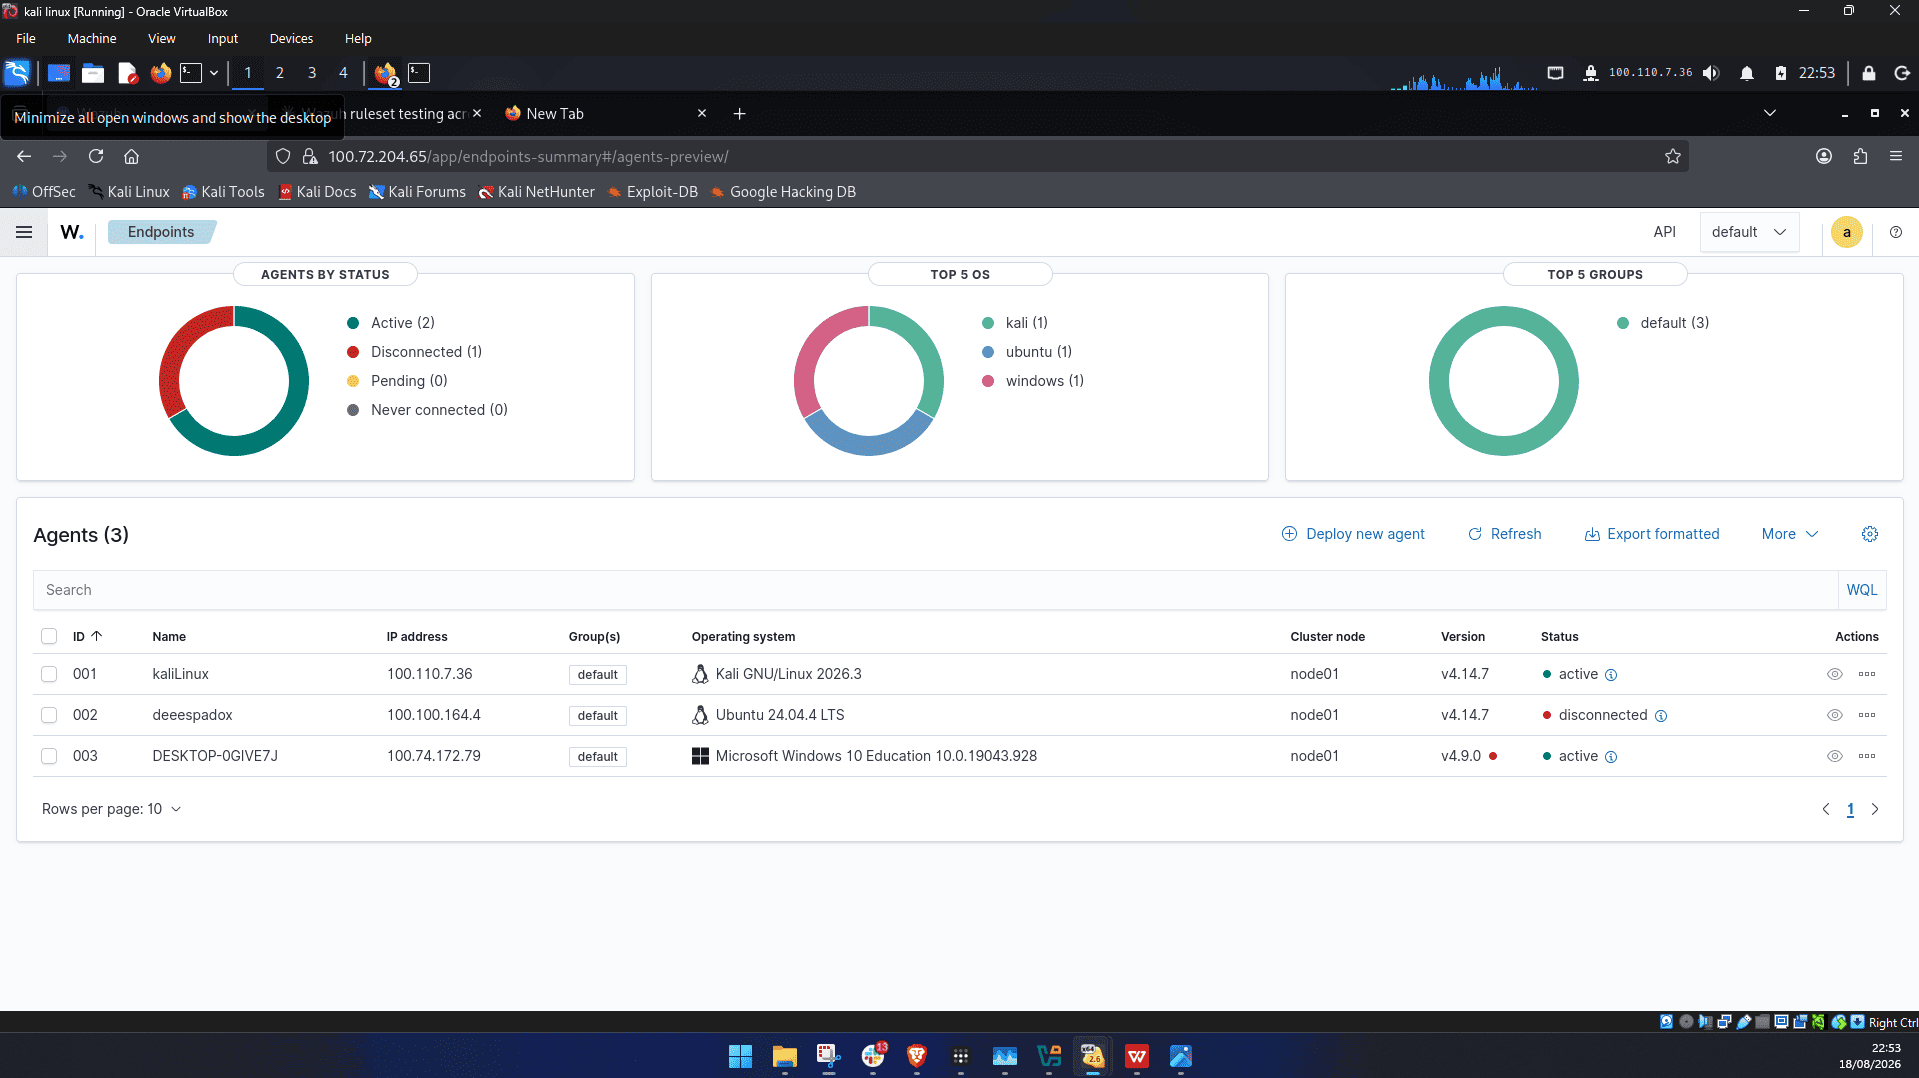Screen dimensions: 1919x1078
Task: Click Deploy new agent link
Action: point(1353,534)
